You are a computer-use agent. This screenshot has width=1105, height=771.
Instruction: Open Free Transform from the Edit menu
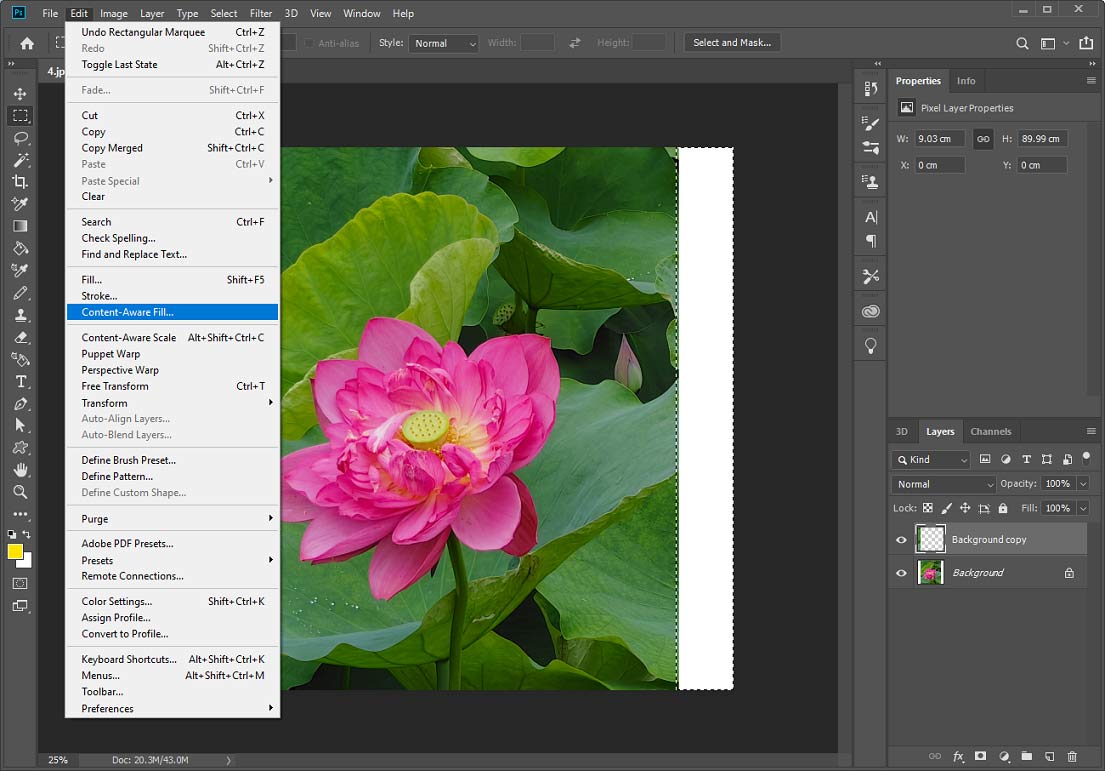point(115,386)
